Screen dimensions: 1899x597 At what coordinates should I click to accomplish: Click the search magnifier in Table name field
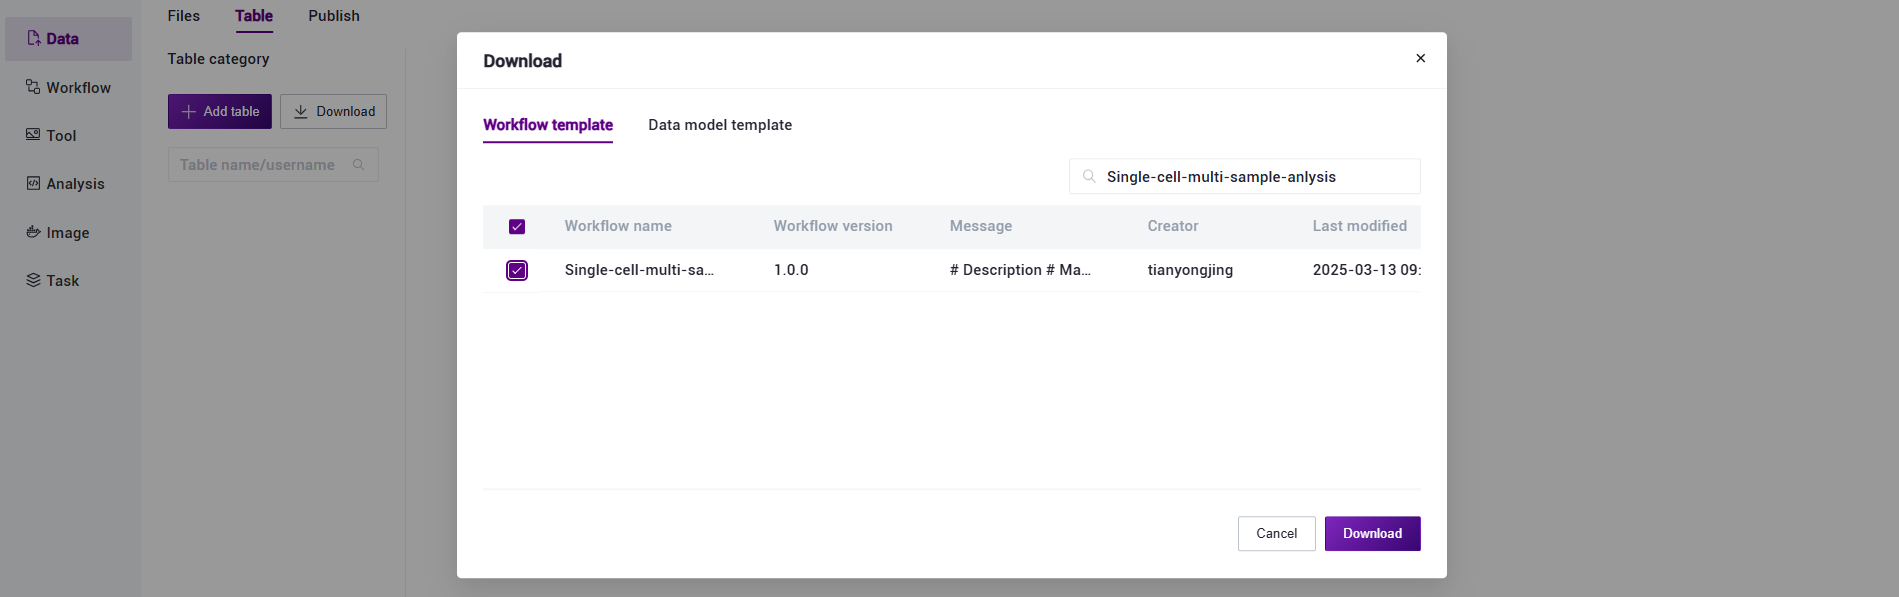(358, 165)
